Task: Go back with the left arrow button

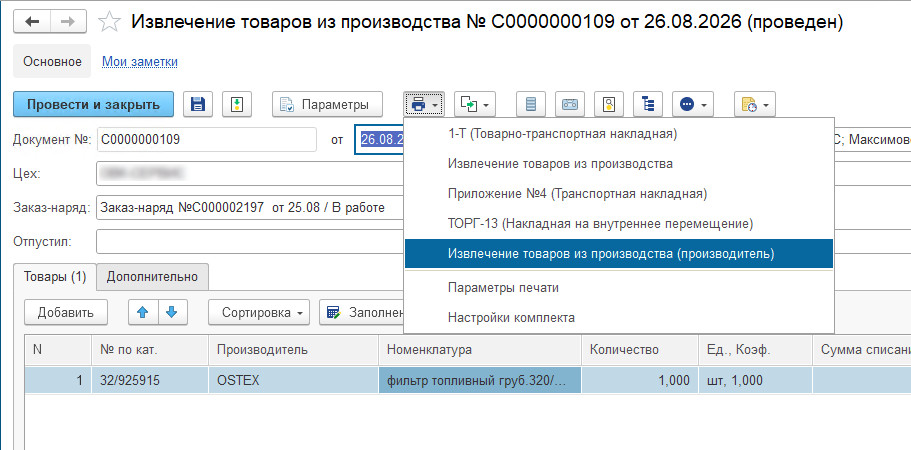Action: pos(32,21)
